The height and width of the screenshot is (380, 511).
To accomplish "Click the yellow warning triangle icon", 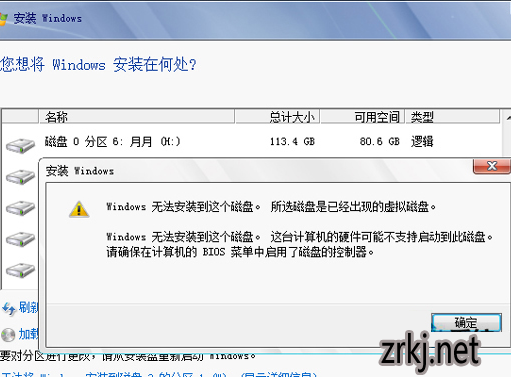I will 79,209.
